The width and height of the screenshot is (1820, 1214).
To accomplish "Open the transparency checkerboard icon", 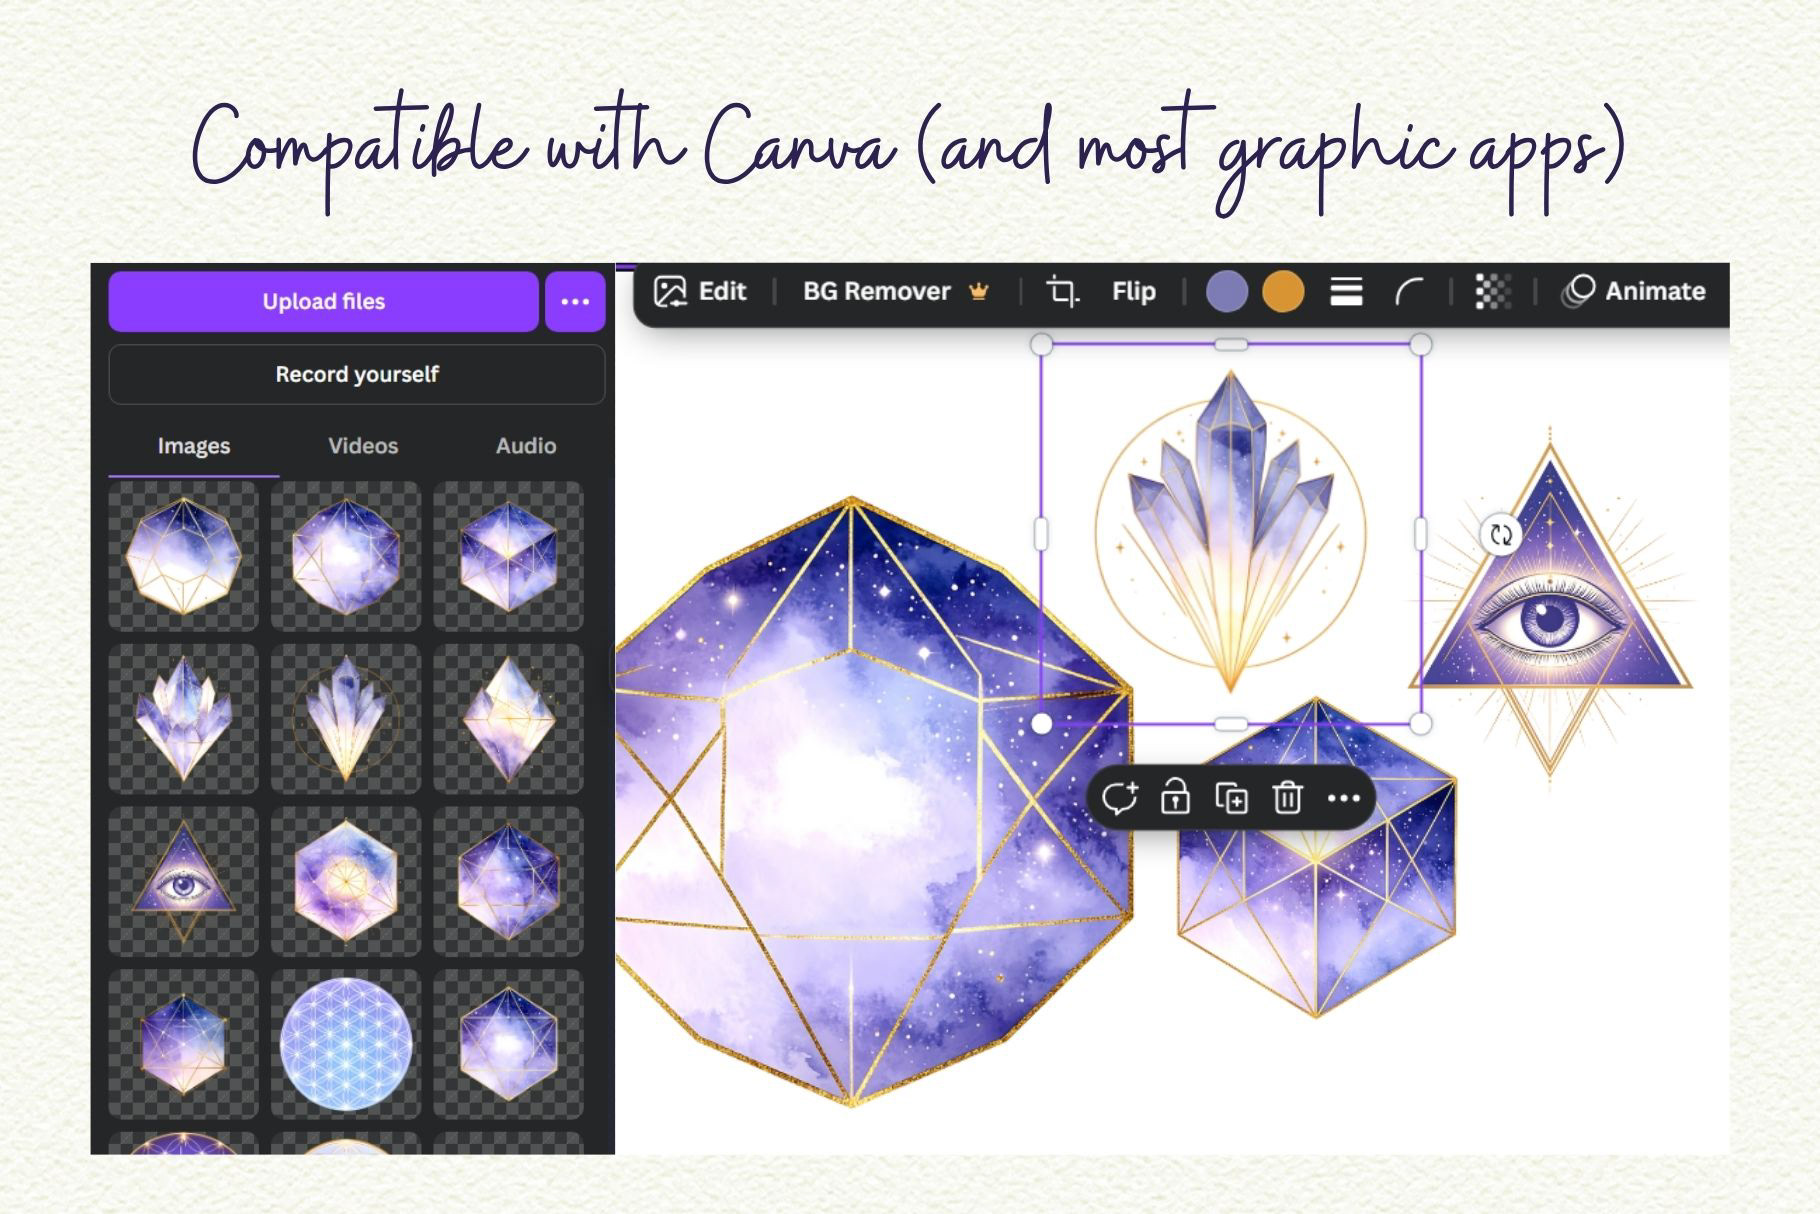I will [x=1493, y=292].
